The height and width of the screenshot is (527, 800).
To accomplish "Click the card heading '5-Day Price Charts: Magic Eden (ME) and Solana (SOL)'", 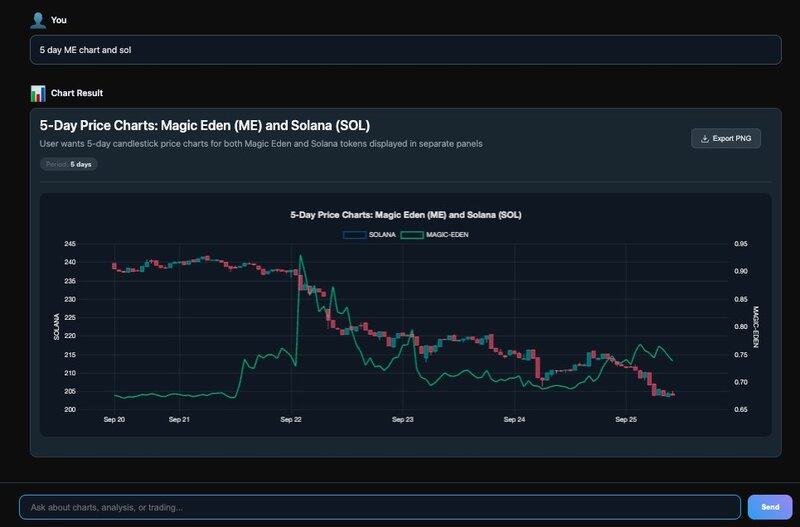I will [x=205, y=126].
